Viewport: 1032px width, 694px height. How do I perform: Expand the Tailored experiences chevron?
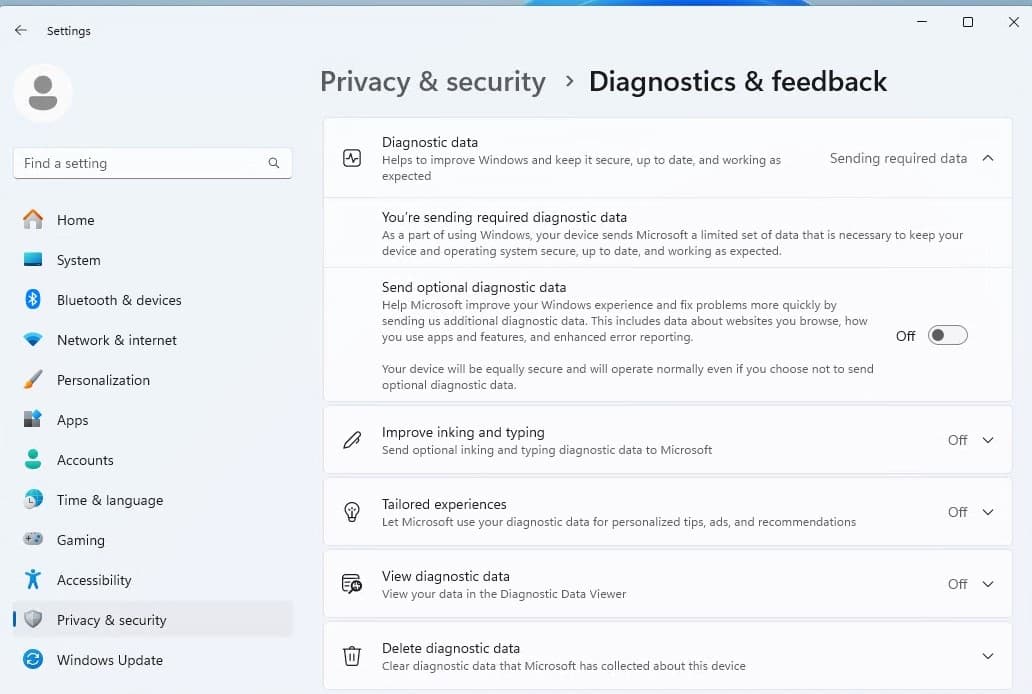(x=988, y=512)
